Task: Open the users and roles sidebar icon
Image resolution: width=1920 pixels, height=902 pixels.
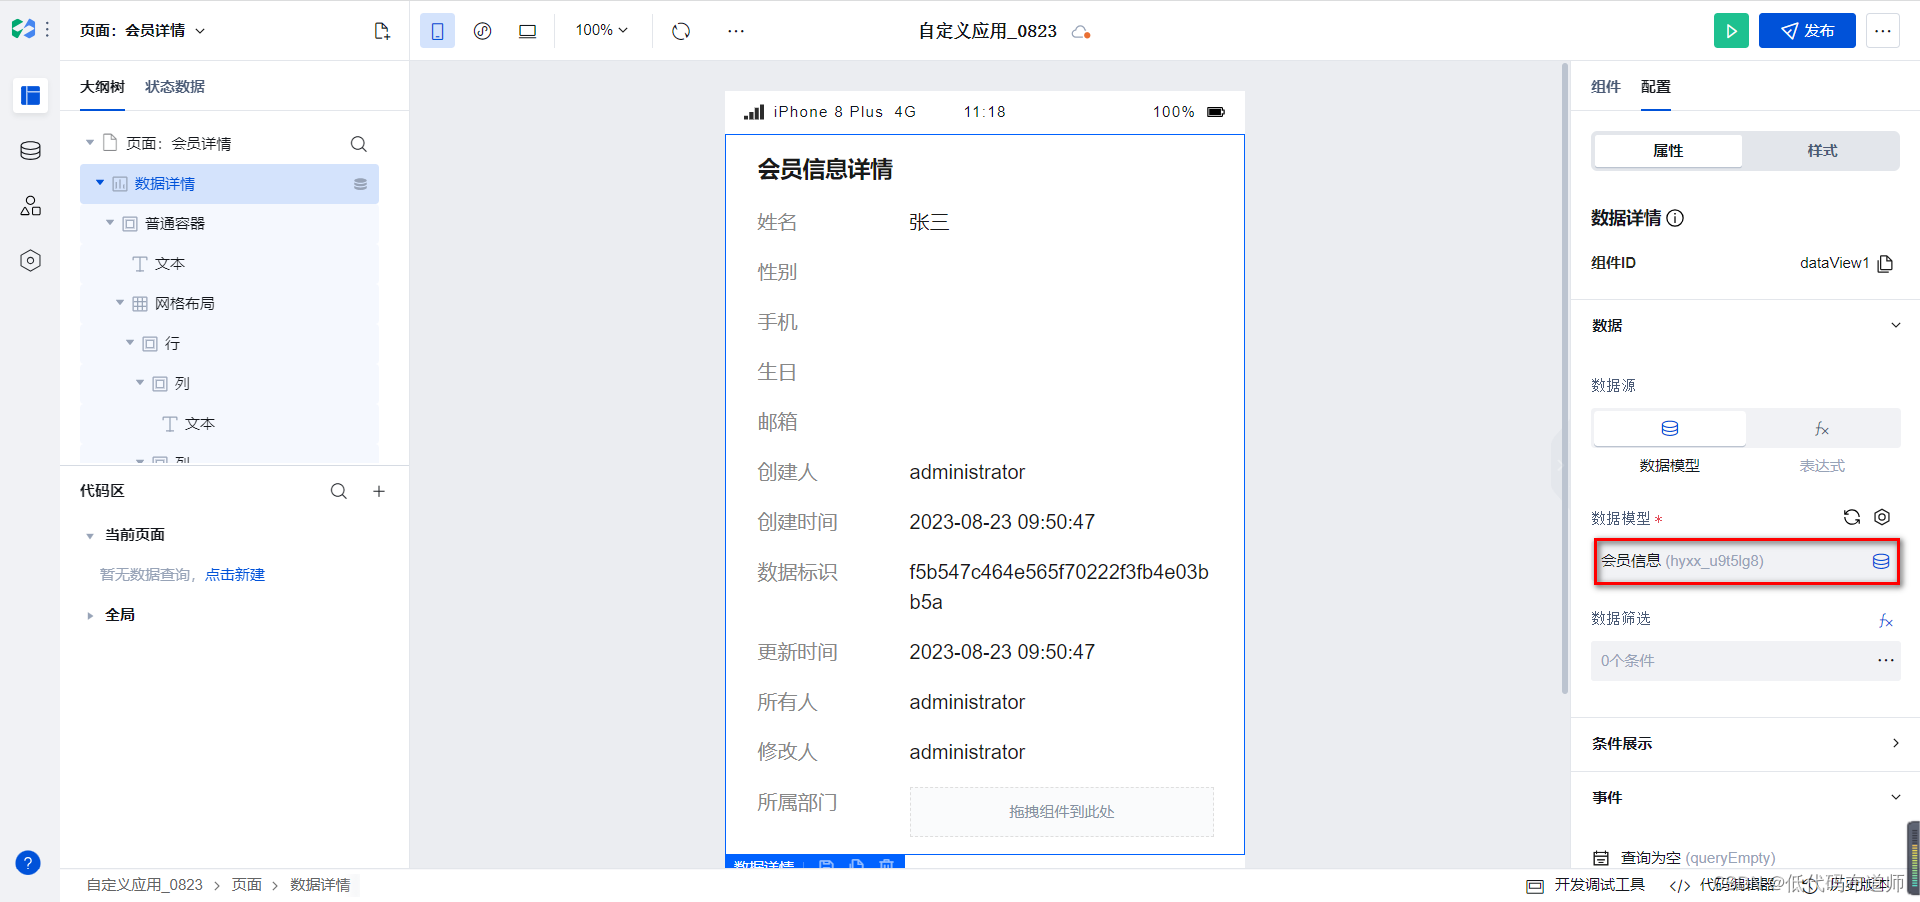Action: [31, 206]
